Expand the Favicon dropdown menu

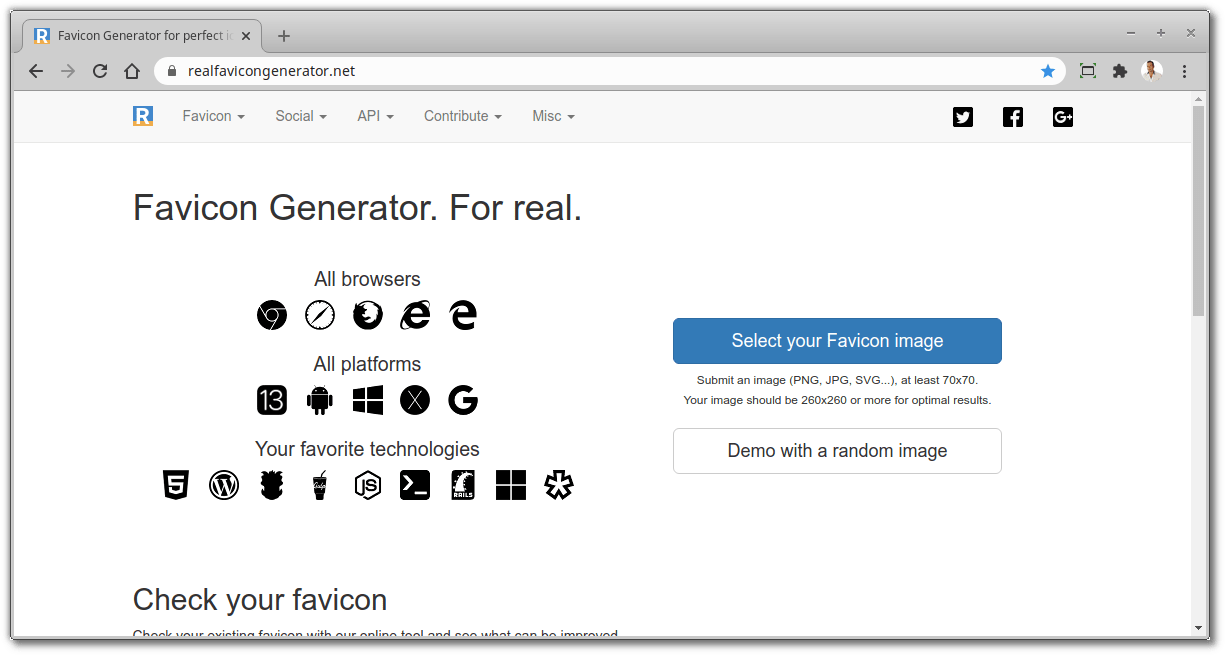pos(213,116)
